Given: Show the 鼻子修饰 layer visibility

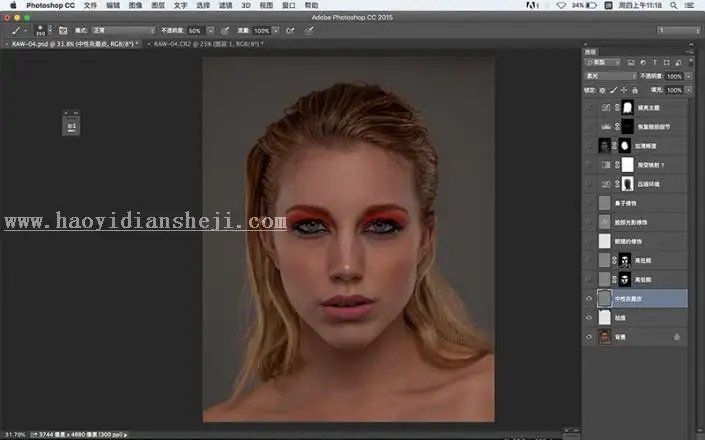Looking at the screenshot, I should click(589, 203).
